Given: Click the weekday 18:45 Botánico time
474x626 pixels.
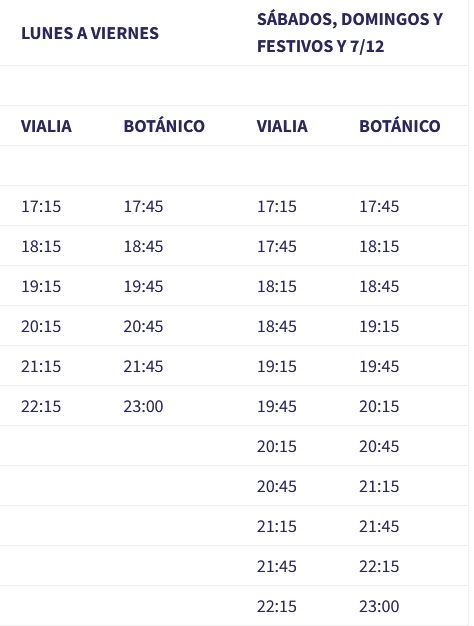Looking at the screenshot, I should pos(143,246).
